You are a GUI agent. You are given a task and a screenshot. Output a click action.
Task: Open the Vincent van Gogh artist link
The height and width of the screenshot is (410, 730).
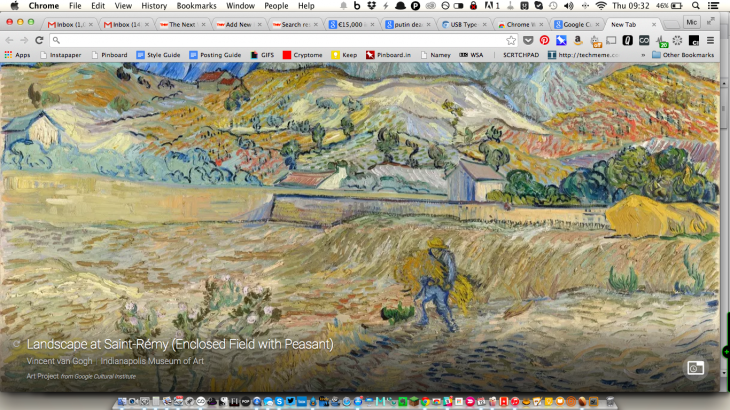click(60, 359)
